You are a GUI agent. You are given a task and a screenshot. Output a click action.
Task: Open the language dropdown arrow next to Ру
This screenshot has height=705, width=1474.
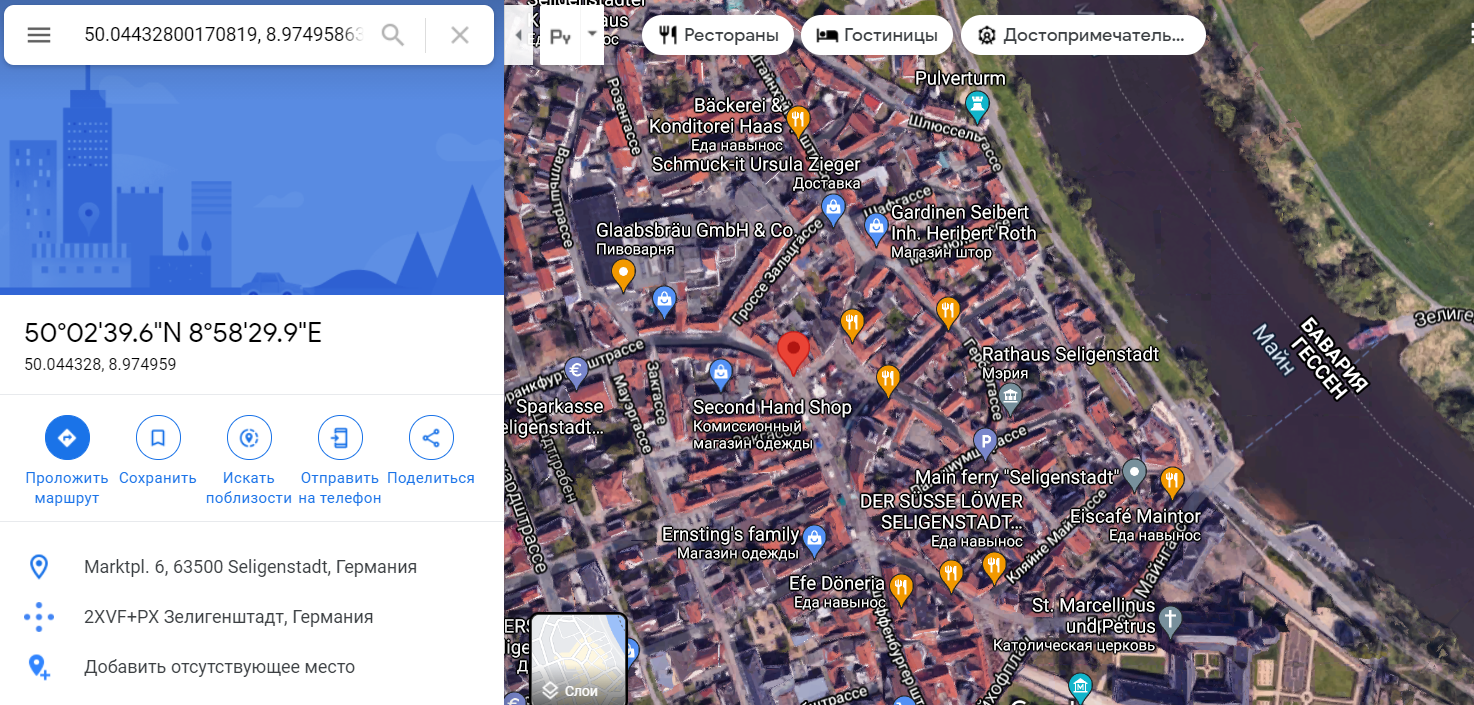[592, 33]
